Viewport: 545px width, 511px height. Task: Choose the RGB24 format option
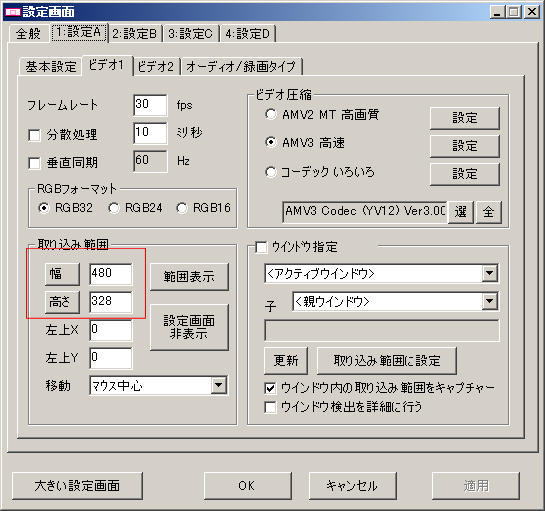coord(114,208)
